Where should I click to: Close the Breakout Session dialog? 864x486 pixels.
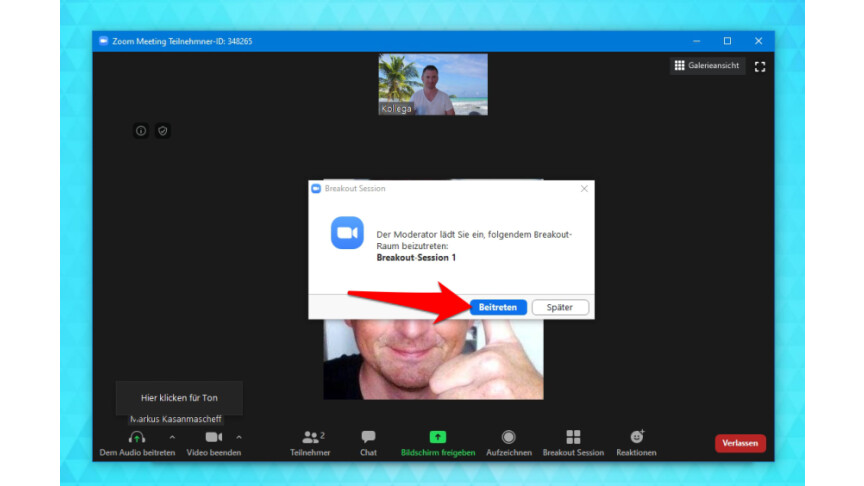pyautogui.click(x=584, y=188)
